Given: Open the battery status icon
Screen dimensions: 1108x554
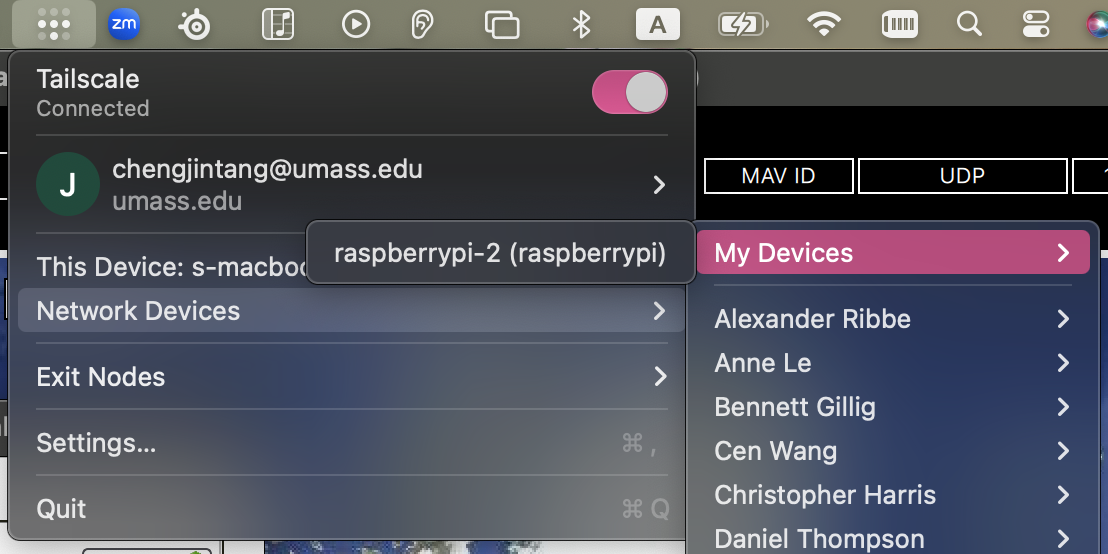Looking at the screenshot, I should pyautogui.click(x=743, y=25).
